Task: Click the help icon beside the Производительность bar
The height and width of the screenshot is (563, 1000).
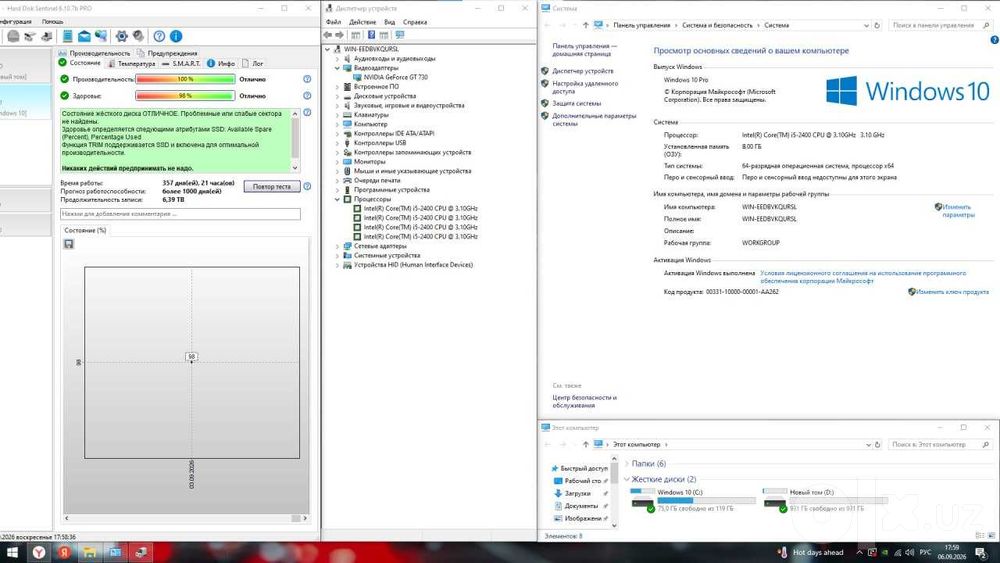Action: (x=307, y=79)
